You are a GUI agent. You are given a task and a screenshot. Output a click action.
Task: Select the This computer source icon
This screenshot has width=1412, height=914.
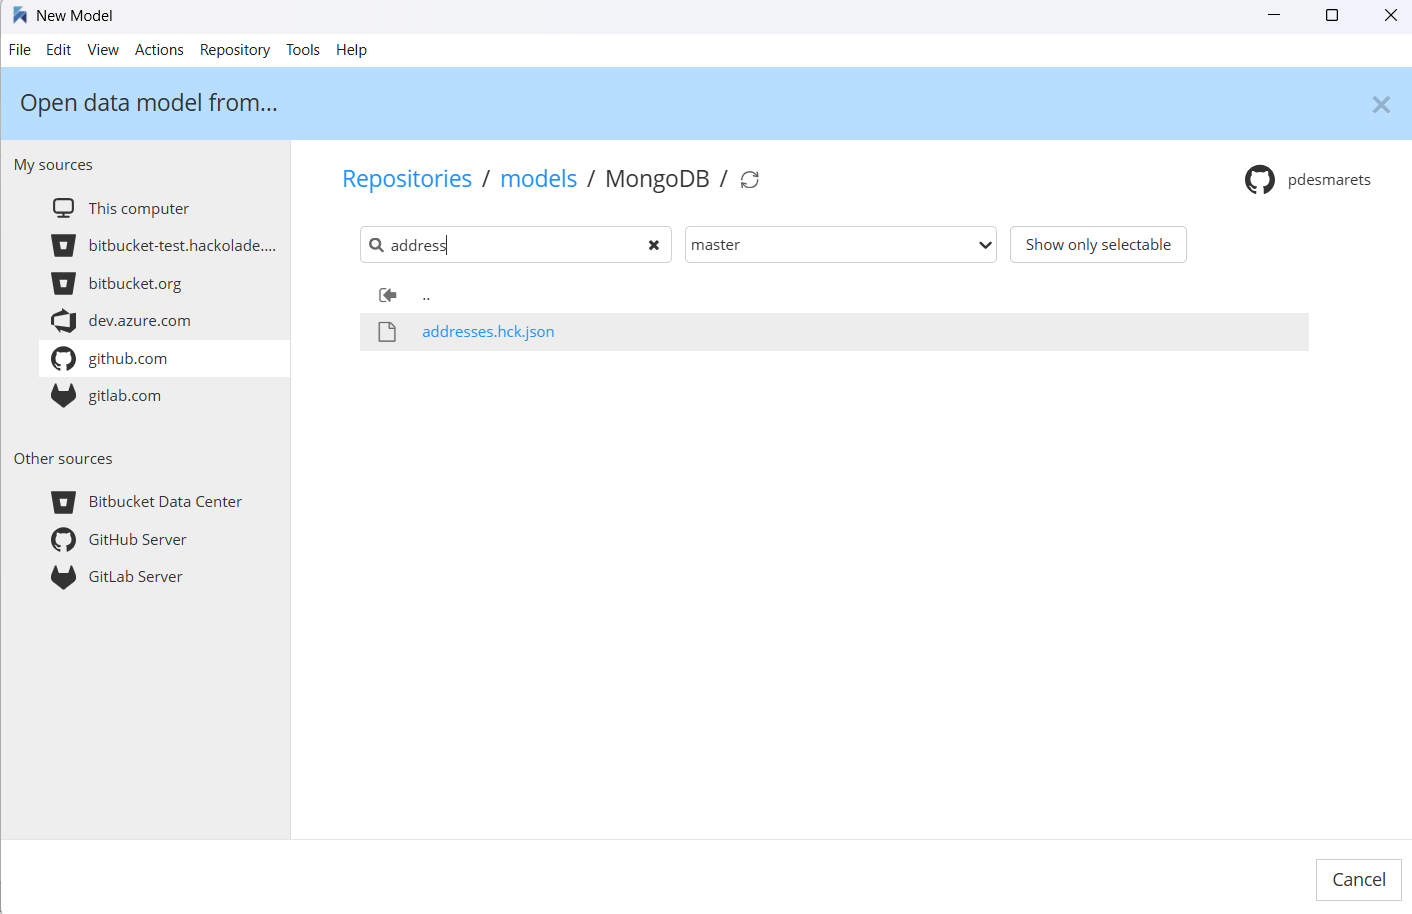63,207
